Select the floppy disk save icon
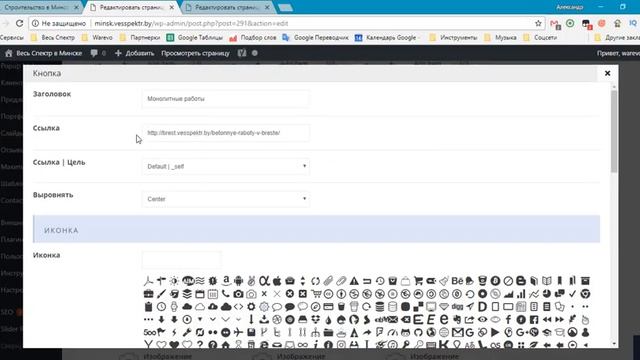 click(x=251, y=333)
